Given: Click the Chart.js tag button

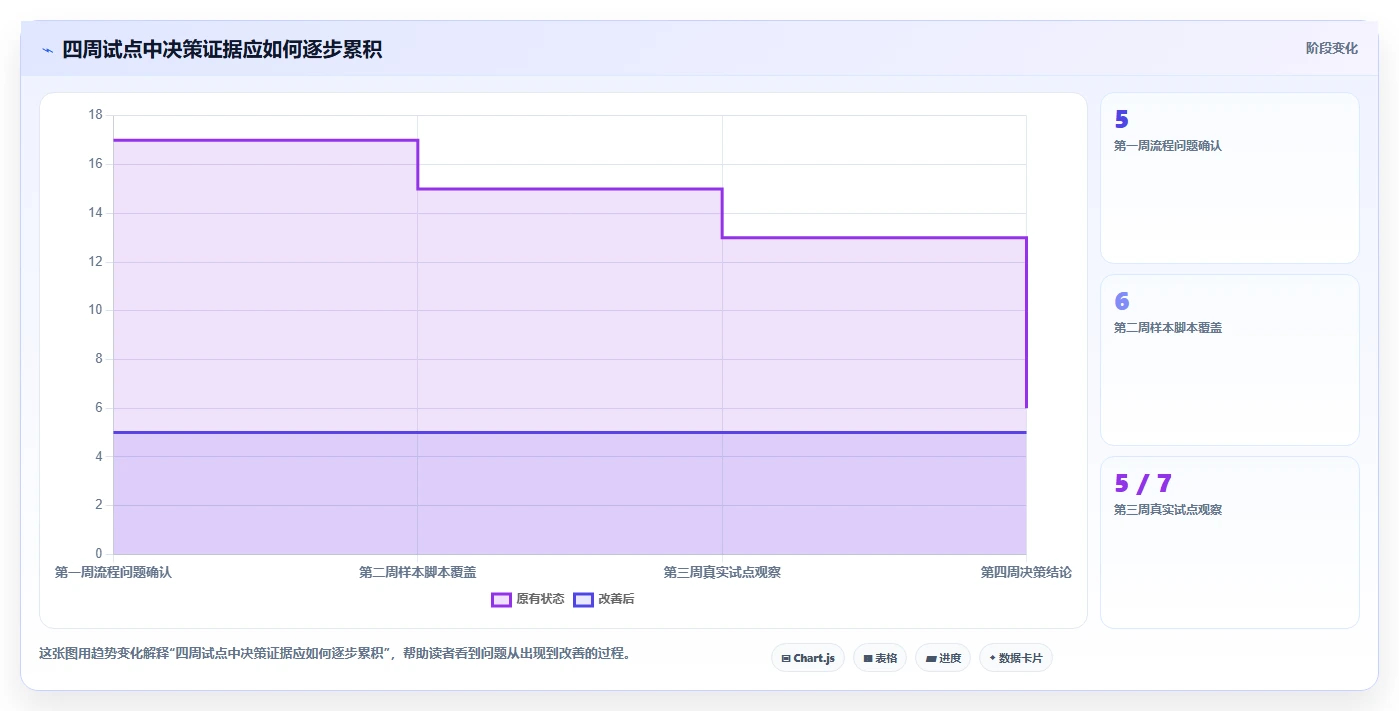Looking at the screenshot, I should [808, 658].
